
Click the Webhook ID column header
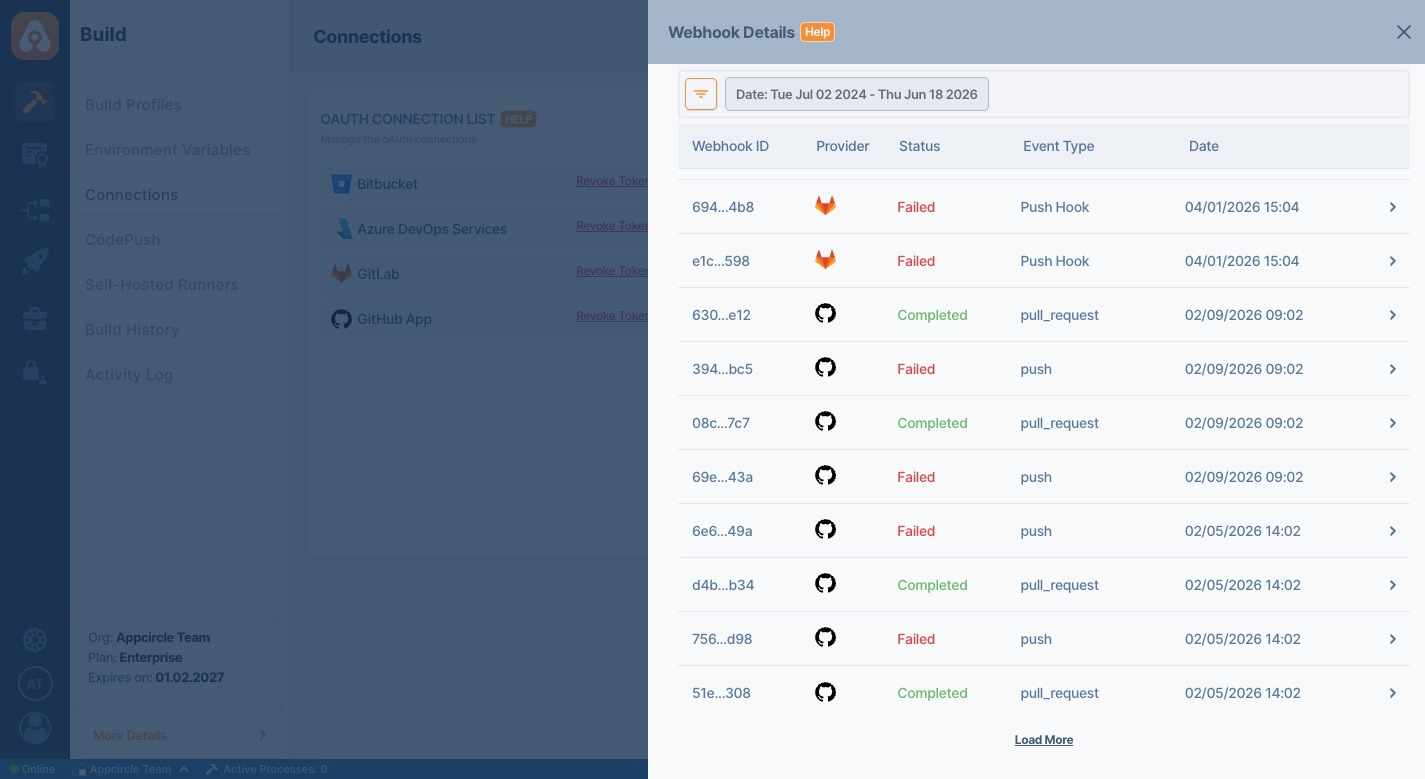tap(730, 146)
